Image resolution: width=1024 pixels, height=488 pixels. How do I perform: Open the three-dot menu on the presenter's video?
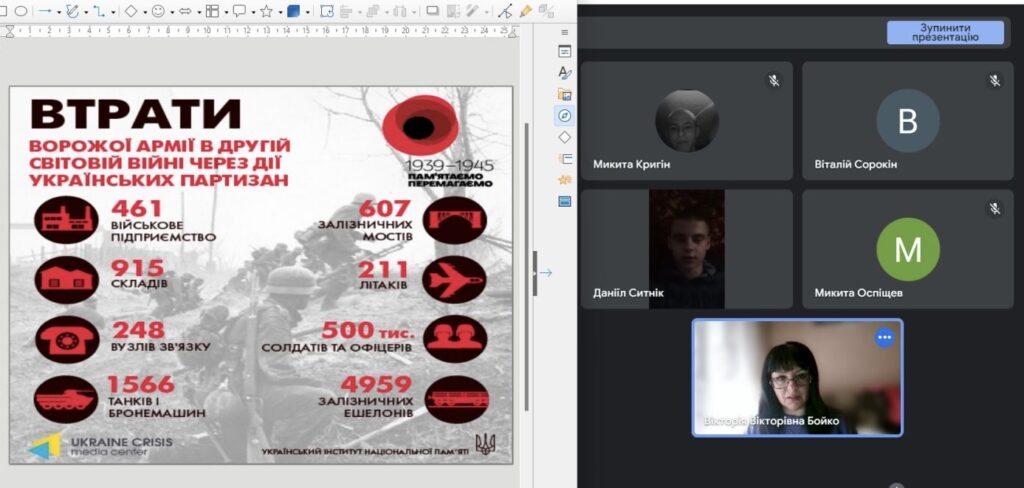click(x=884, y=338)
